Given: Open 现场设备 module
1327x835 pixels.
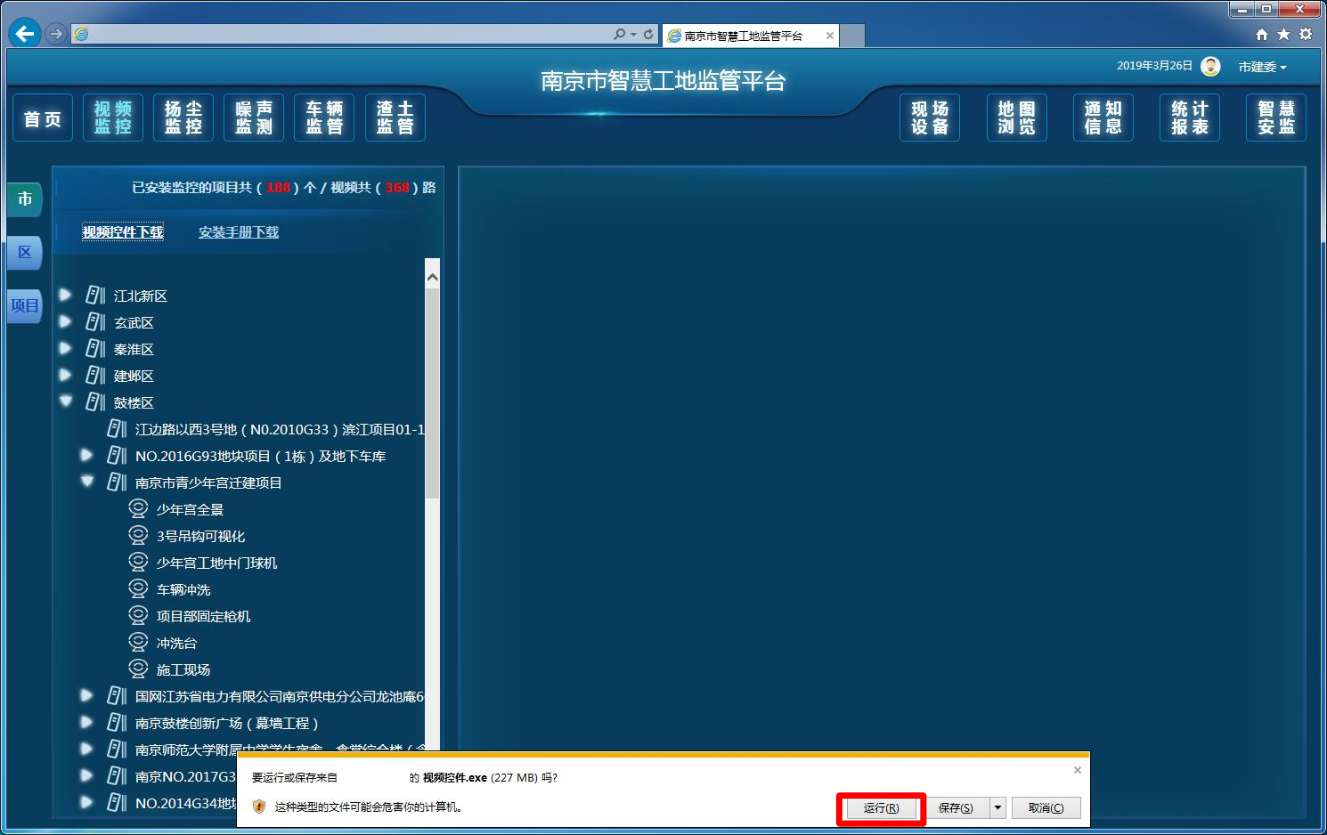Looking at the screenshot, I should [930, 118].
